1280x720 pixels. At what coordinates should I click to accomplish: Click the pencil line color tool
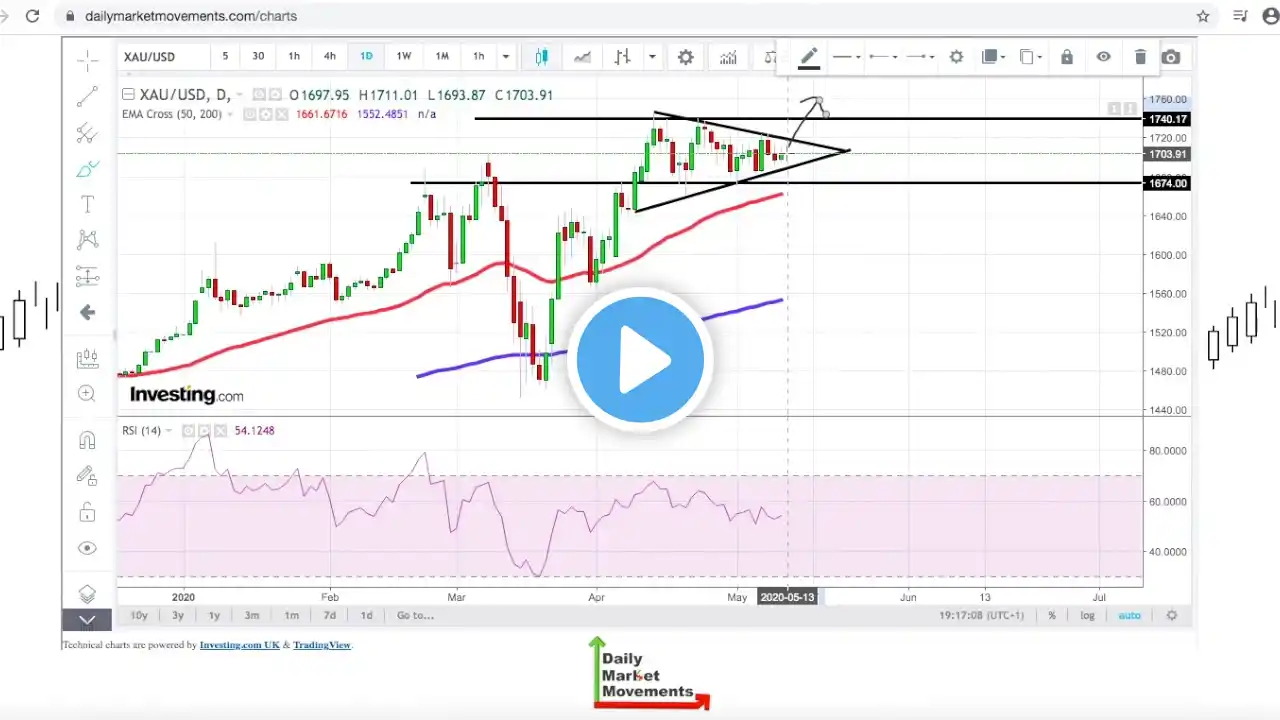[809, 57]
